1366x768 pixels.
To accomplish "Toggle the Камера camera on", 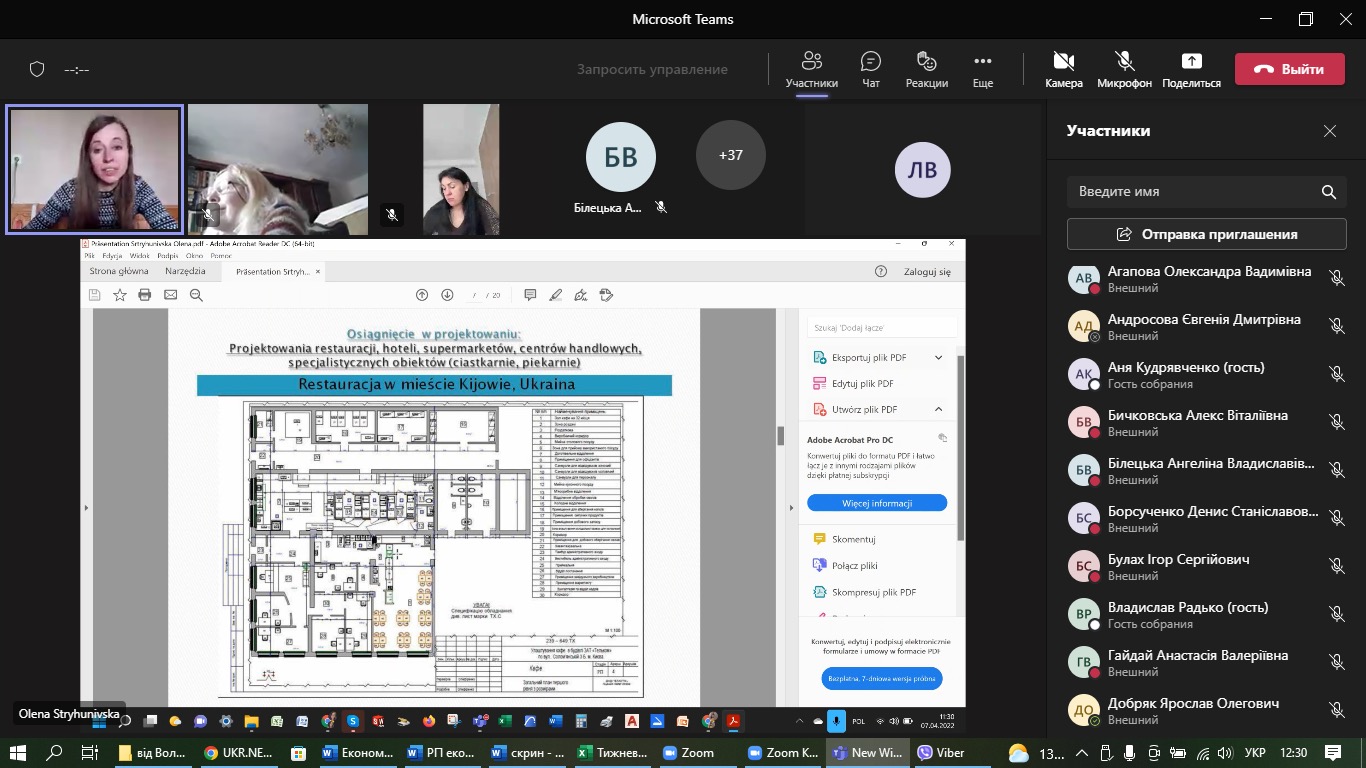I will (x=1064, y=69).
